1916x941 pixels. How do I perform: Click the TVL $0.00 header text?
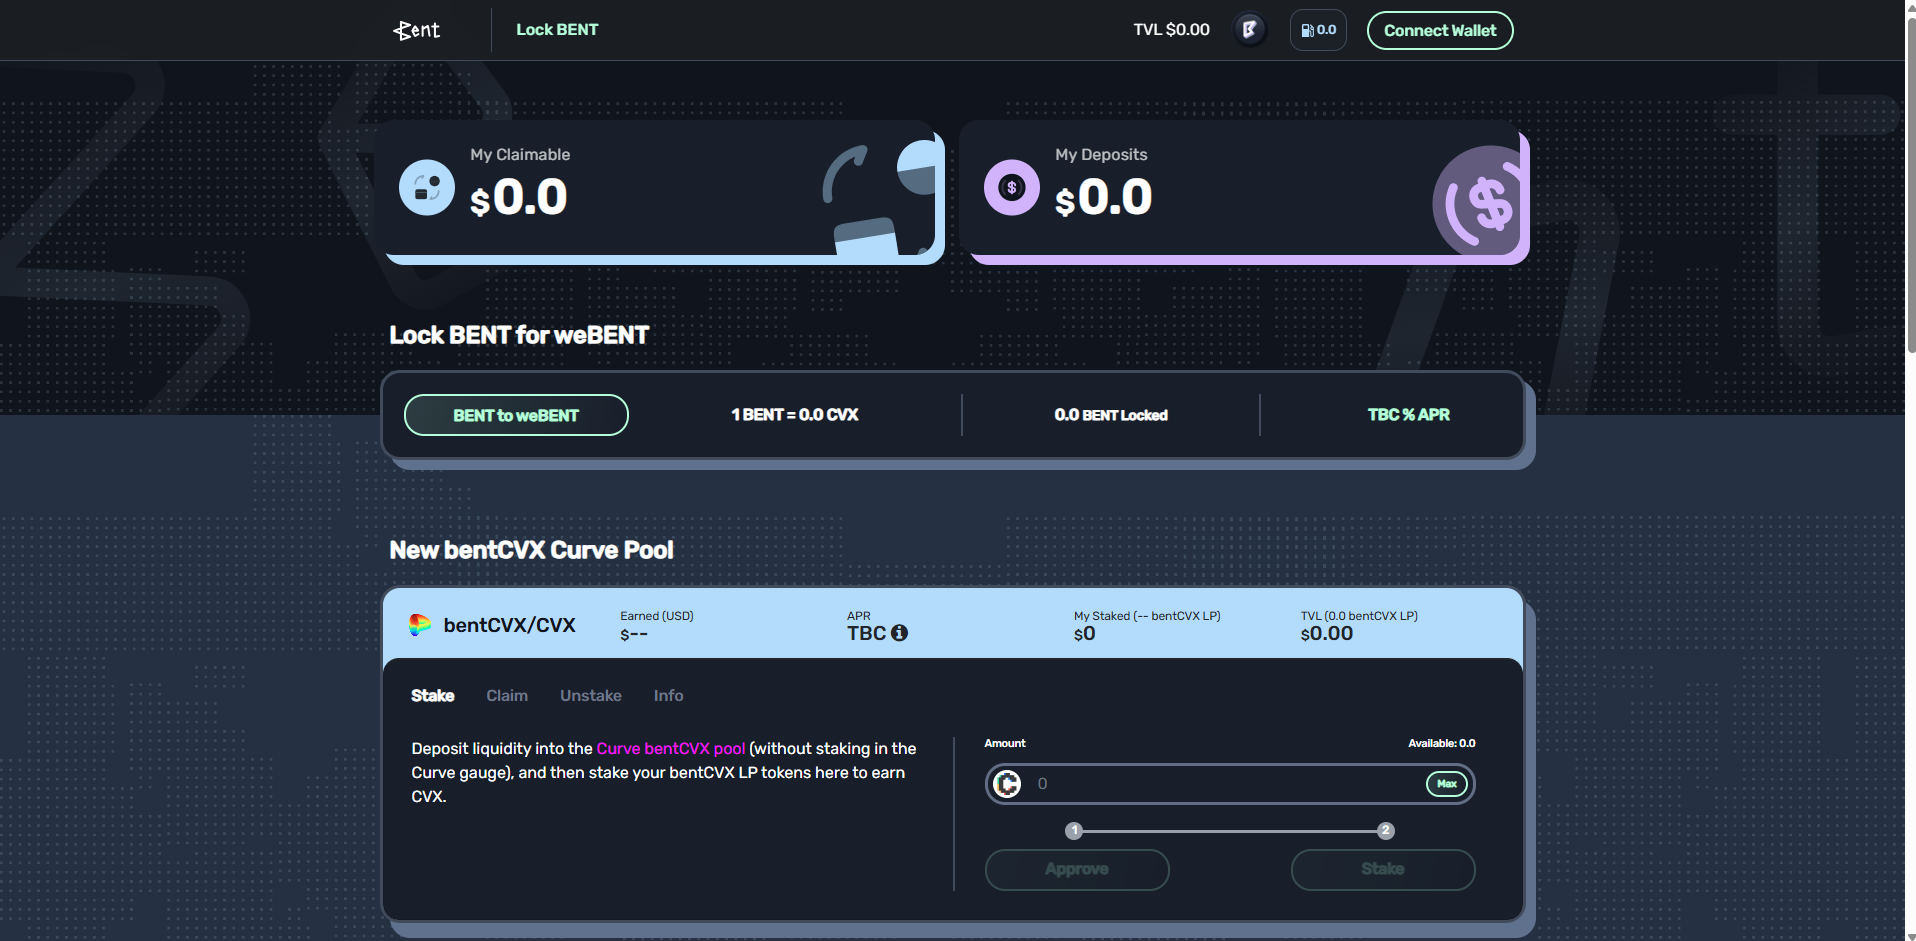1171,30
